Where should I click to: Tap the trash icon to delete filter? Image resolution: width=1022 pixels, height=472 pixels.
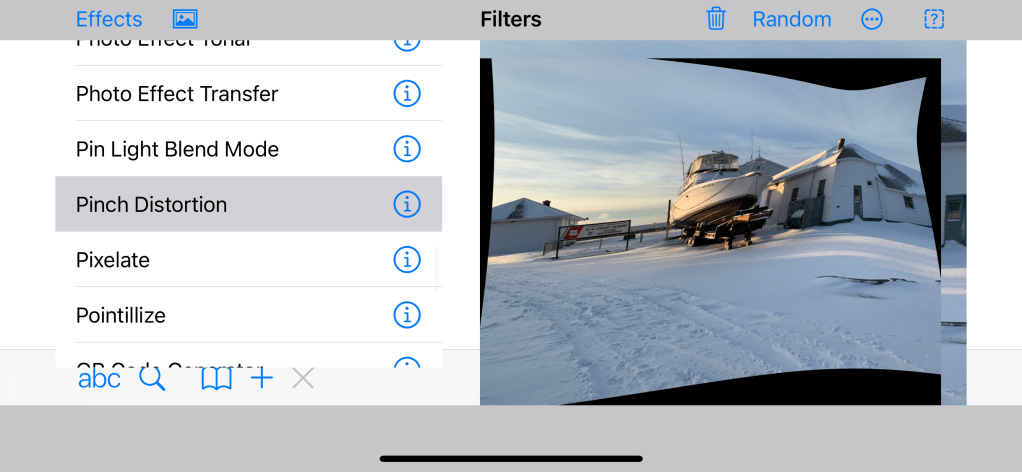coord(716,19)
